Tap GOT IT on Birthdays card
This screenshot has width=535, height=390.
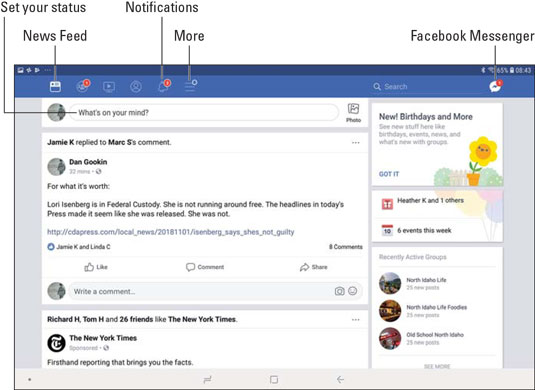coord(389,174)
